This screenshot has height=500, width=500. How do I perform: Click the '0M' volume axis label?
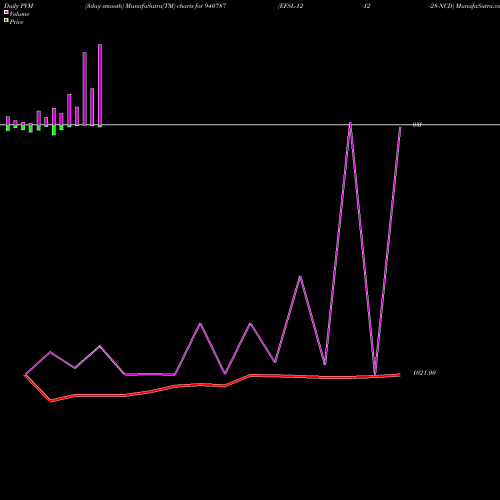[417, 125]
